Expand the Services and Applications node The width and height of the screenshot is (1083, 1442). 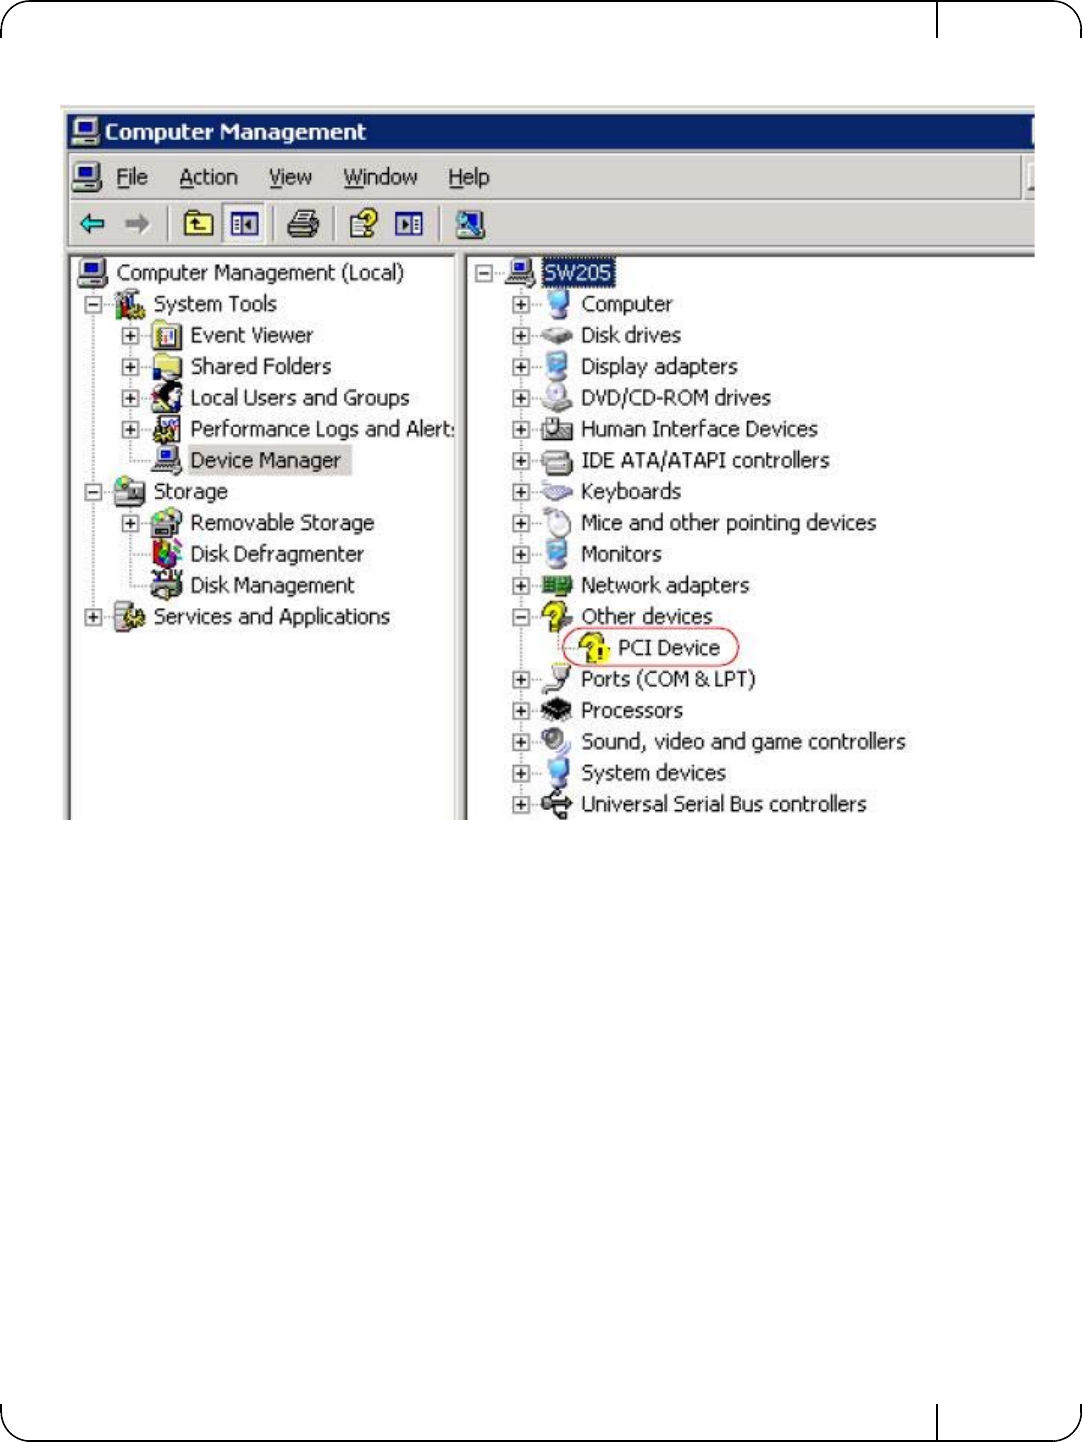point(93,617)
